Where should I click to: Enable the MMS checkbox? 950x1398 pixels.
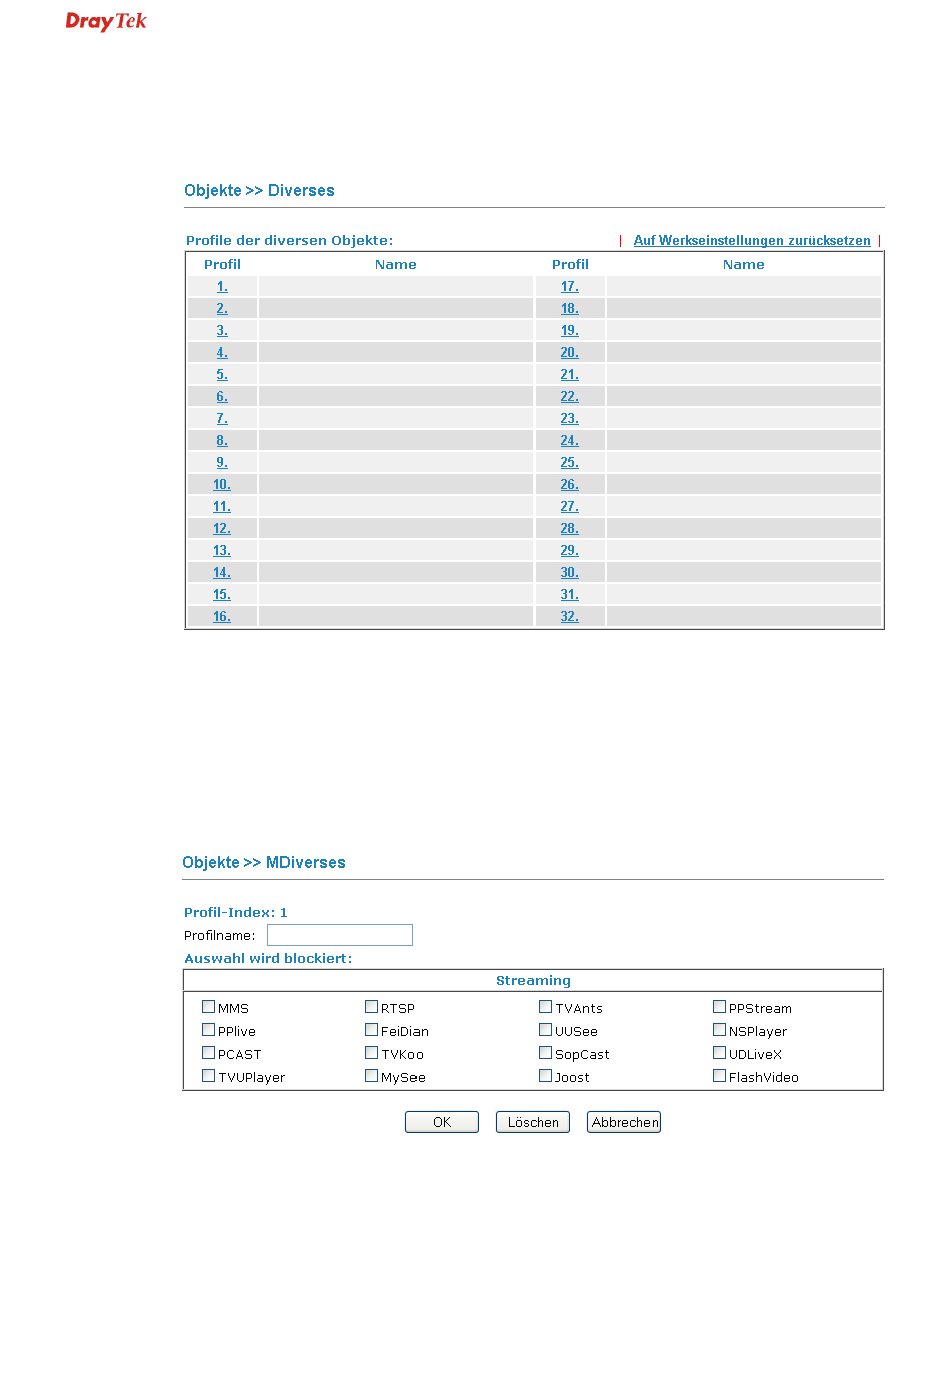[208, 1007]
